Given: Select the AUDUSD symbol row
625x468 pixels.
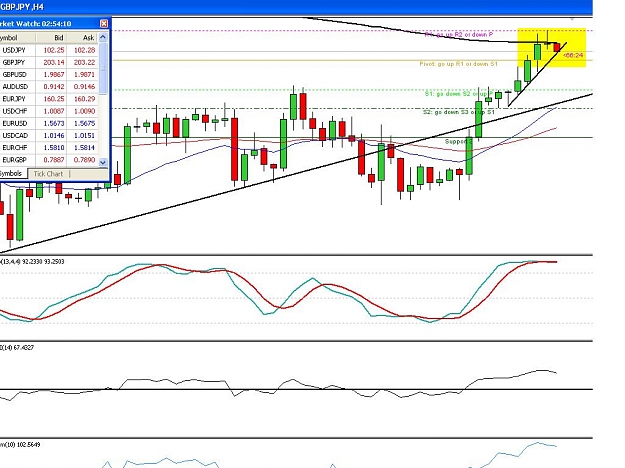Looking at the screenshot, I should pos(49,87).
